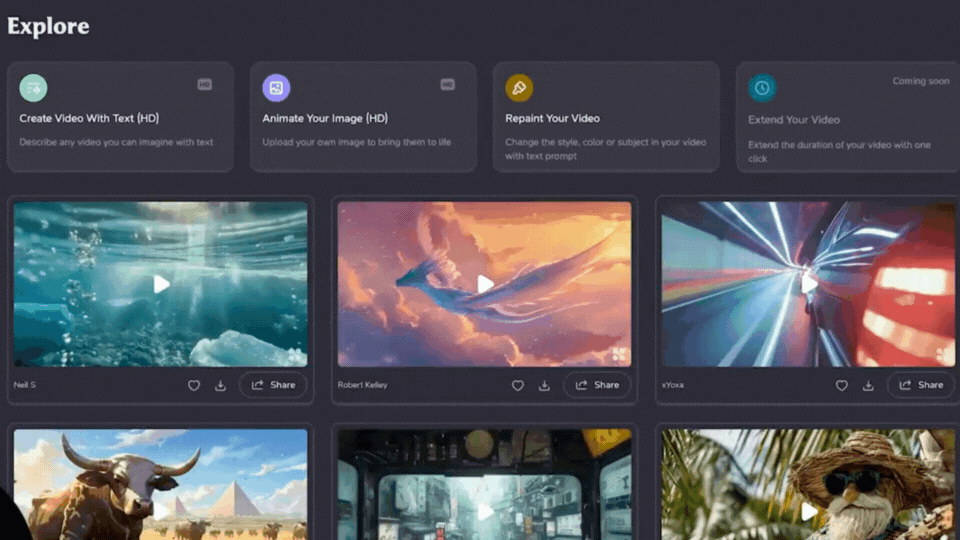Click the Extend Your Video clock icon
The height and width of the screenshot is (540, 960).
pos(762,88)
